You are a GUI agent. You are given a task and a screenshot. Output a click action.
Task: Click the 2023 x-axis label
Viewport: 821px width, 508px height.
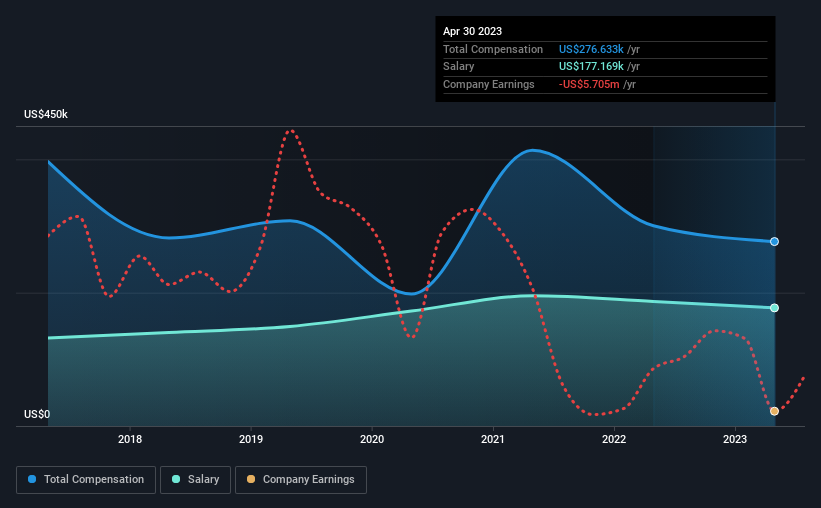click(735, 439)
